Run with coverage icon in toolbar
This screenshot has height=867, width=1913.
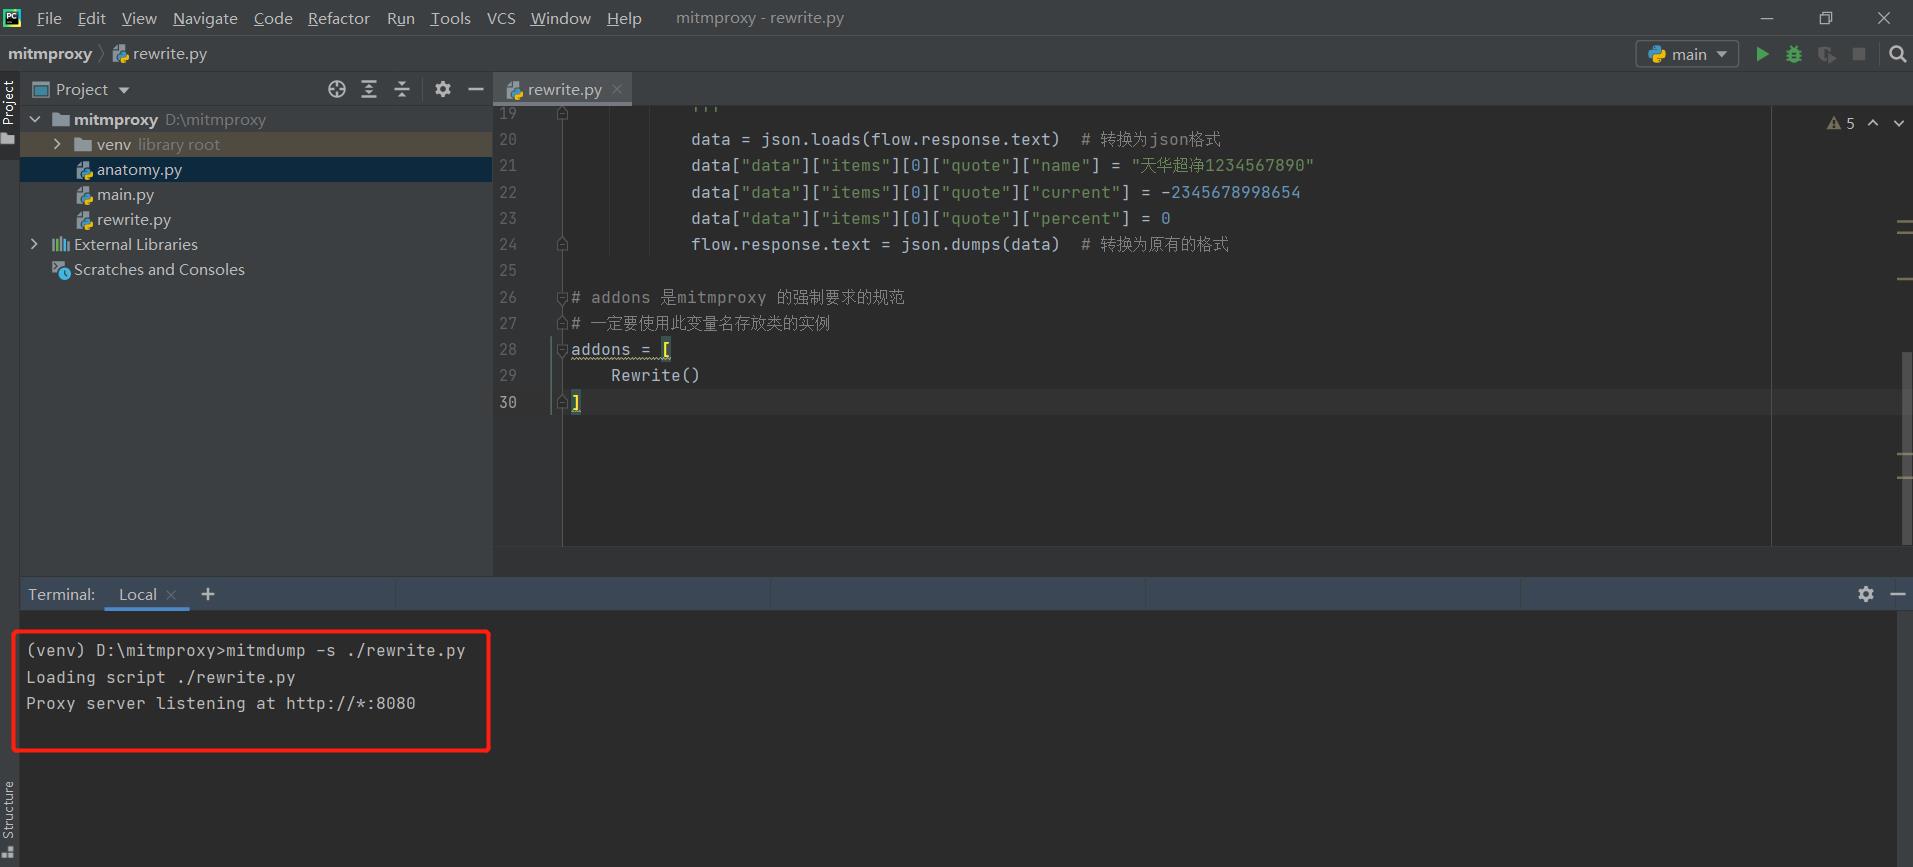[1827, 54]
